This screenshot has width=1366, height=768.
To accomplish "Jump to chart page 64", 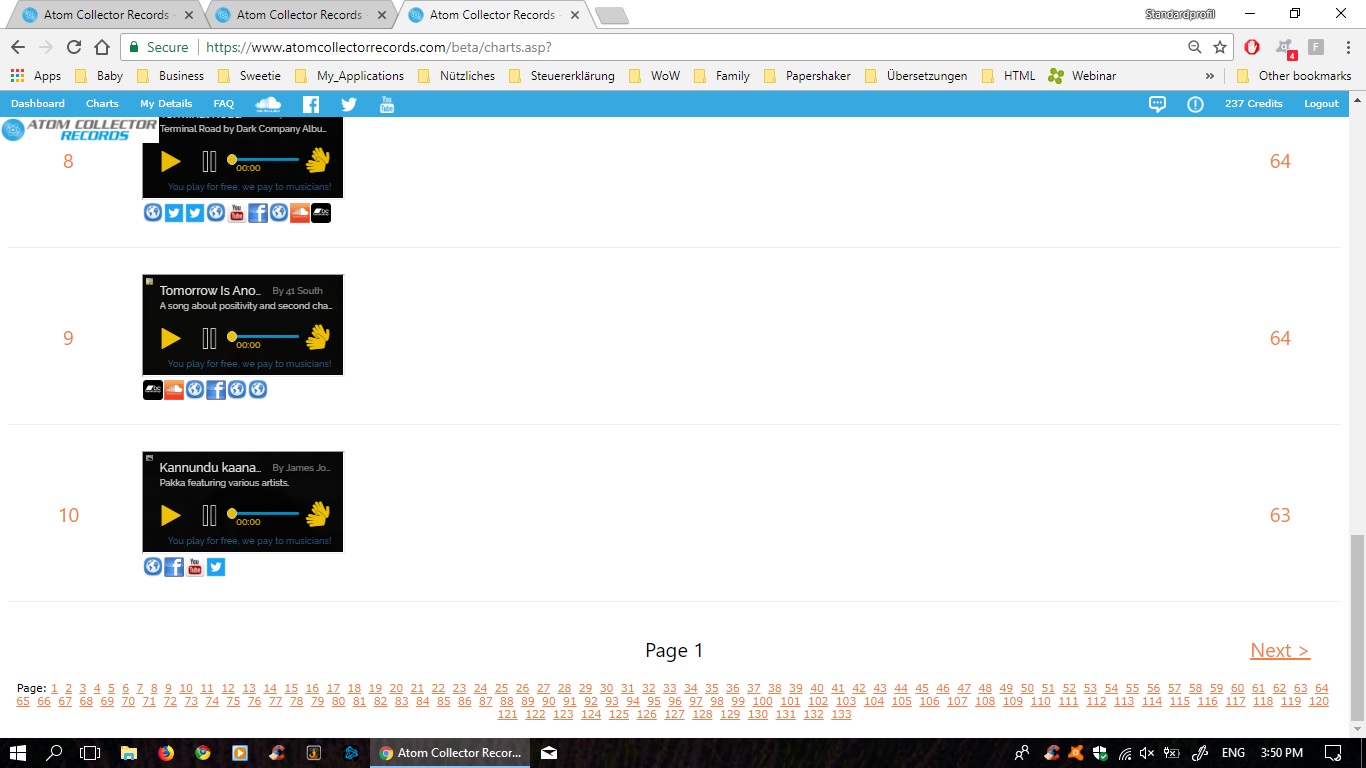I will pos(1322,688).
